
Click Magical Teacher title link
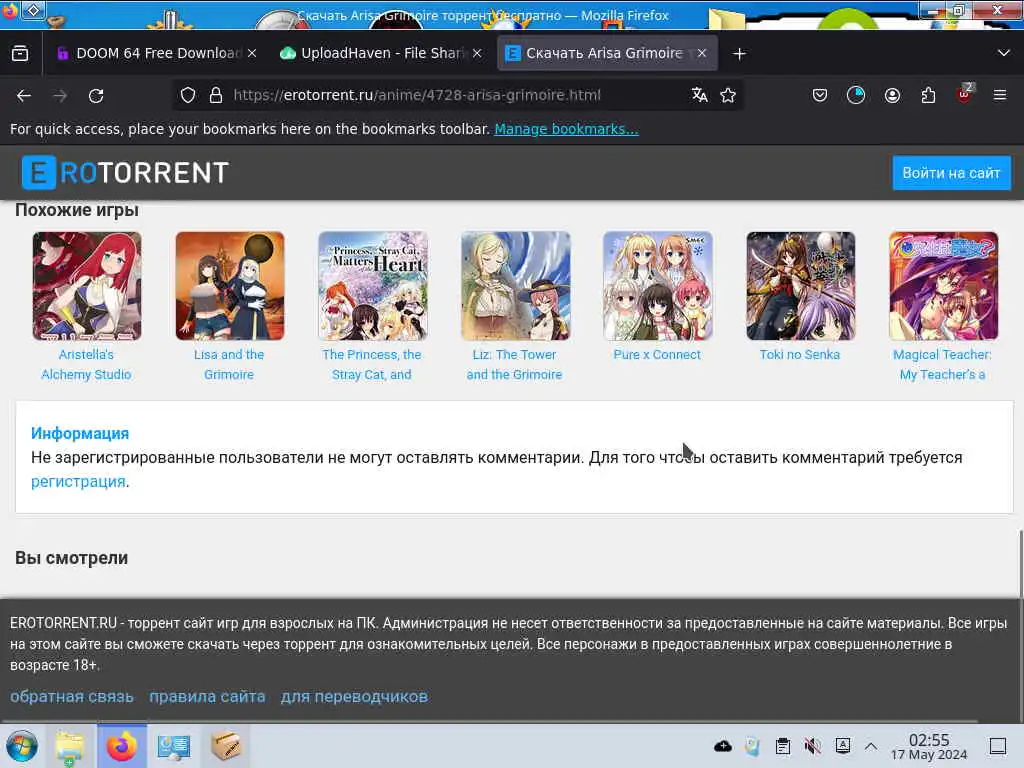tap(942, 364)
